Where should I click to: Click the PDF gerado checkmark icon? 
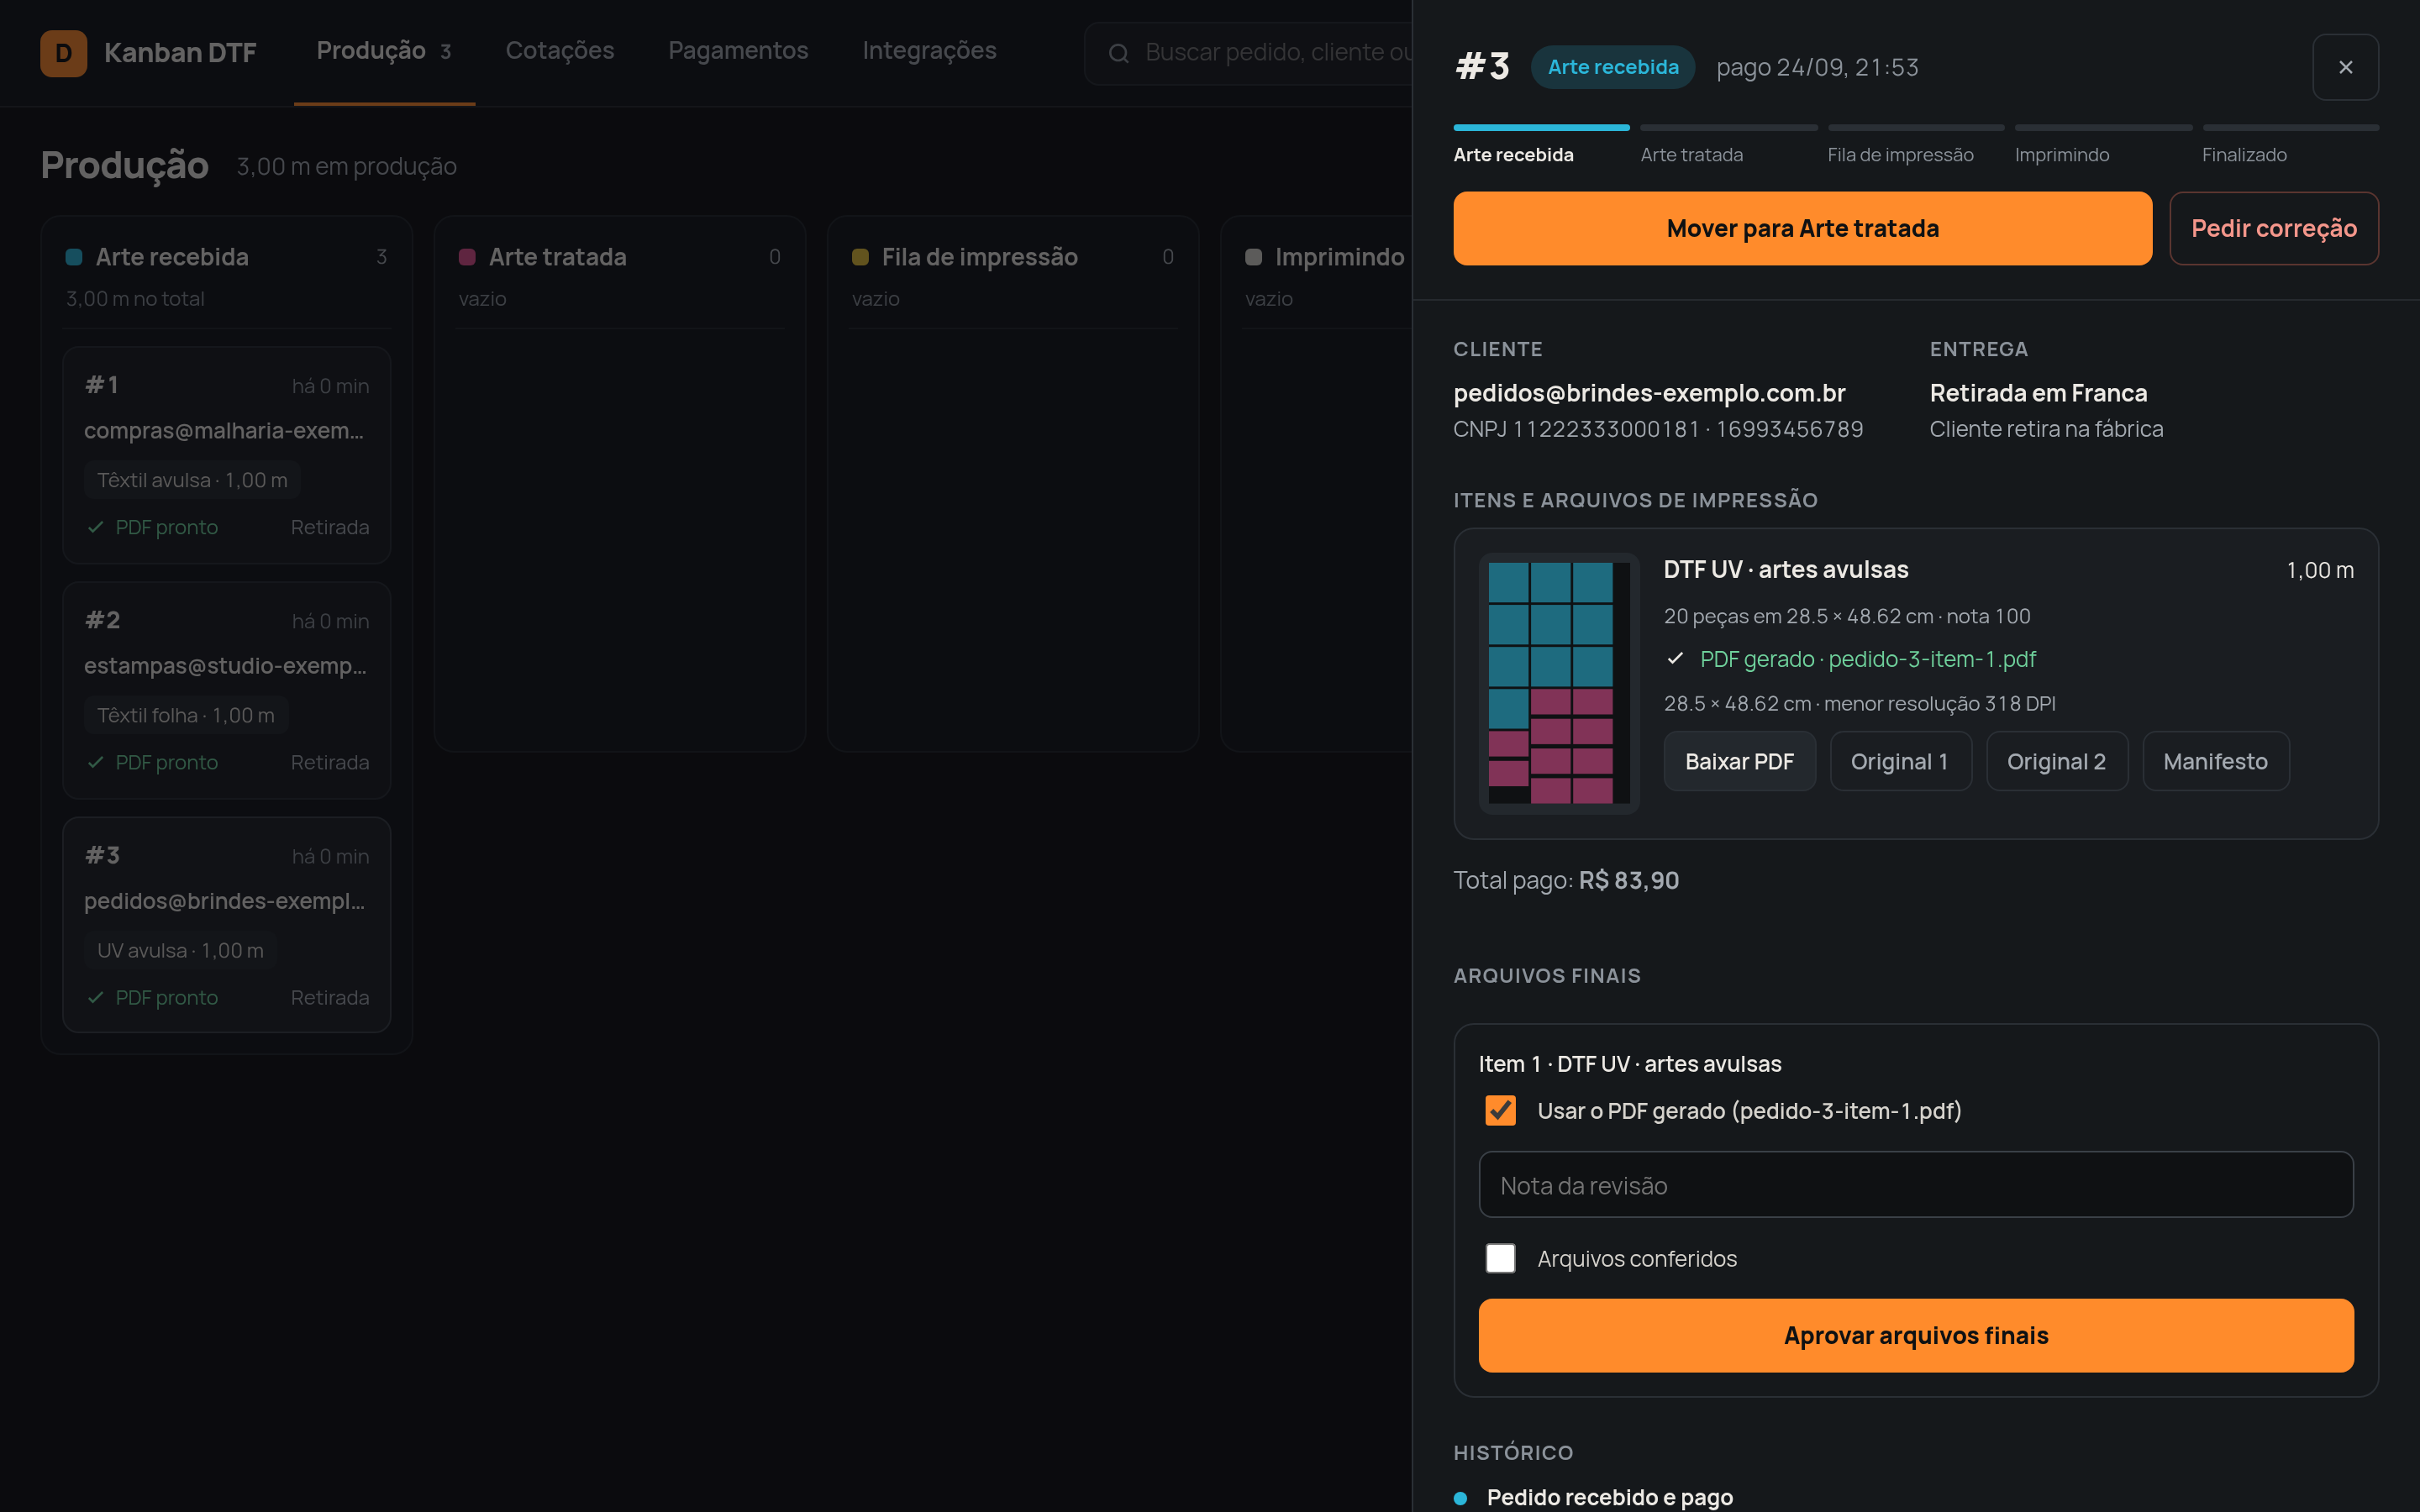[1675, 659]
